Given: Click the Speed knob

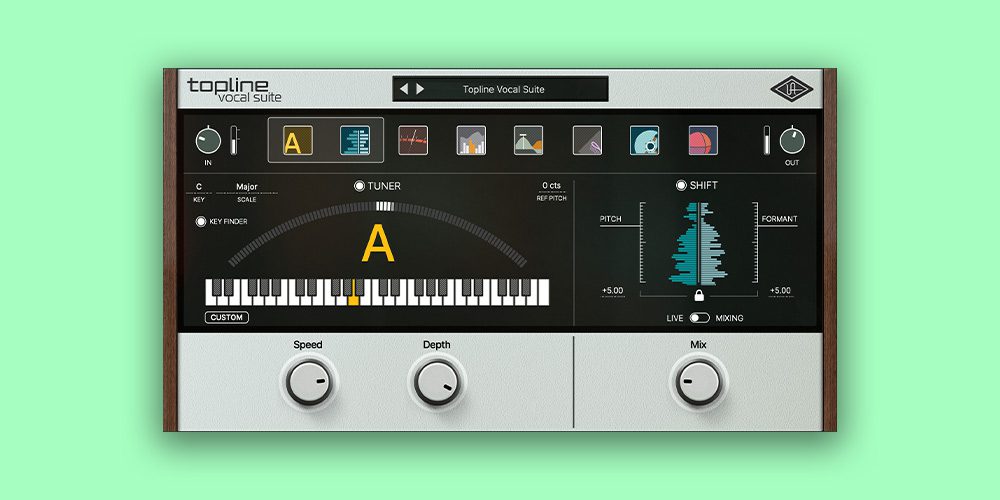Looking at the screenshot, I should (x=307, y=381).
